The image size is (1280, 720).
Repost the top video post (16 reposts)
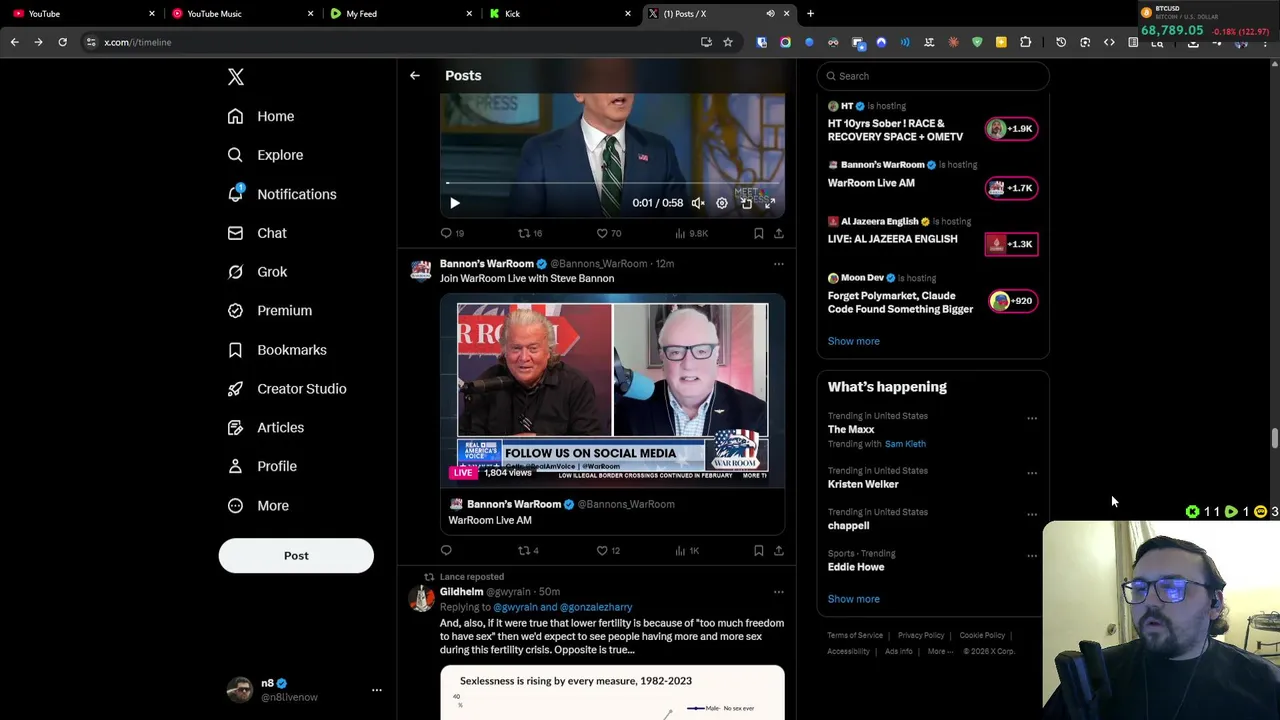tap(529, 233)
